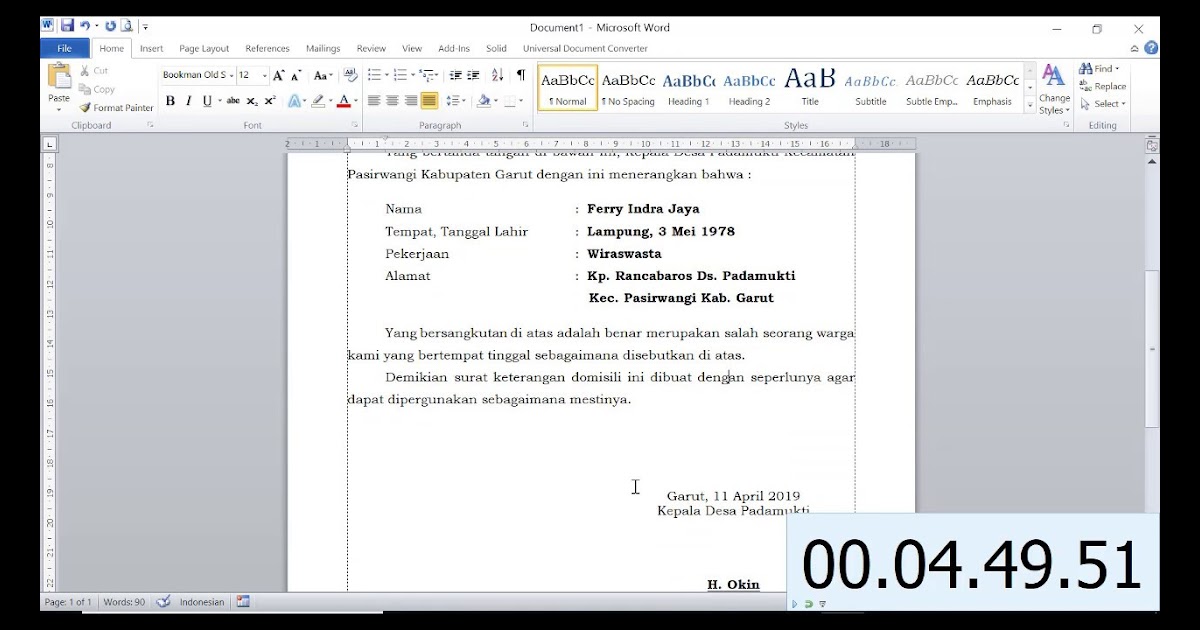The height and width of the screenshot is (630, 1200).
Task: Click the Undo arrow in Quick Access
Action: click(x=85, y=26)
